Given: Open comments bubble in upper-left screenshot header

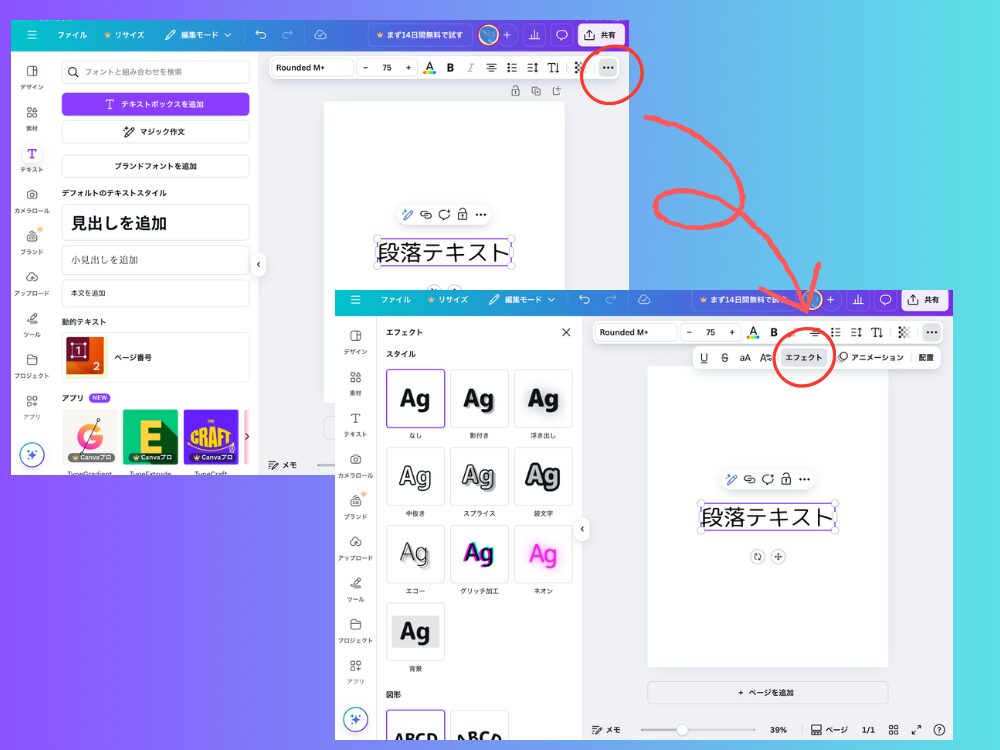Looking at the screenshot, I should click(x=562, y=35).
